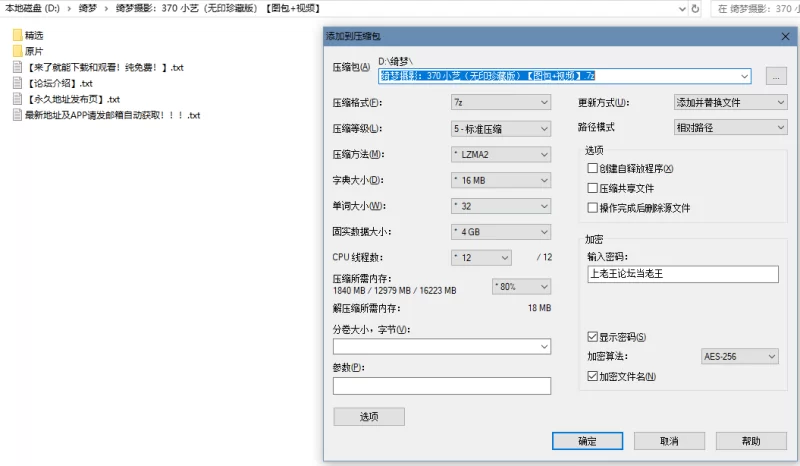Click the 解压缩所需内存 18 MB value
The height and width of the screenshot is (466, 800).
pyautogui.click(x=539, y=308)
